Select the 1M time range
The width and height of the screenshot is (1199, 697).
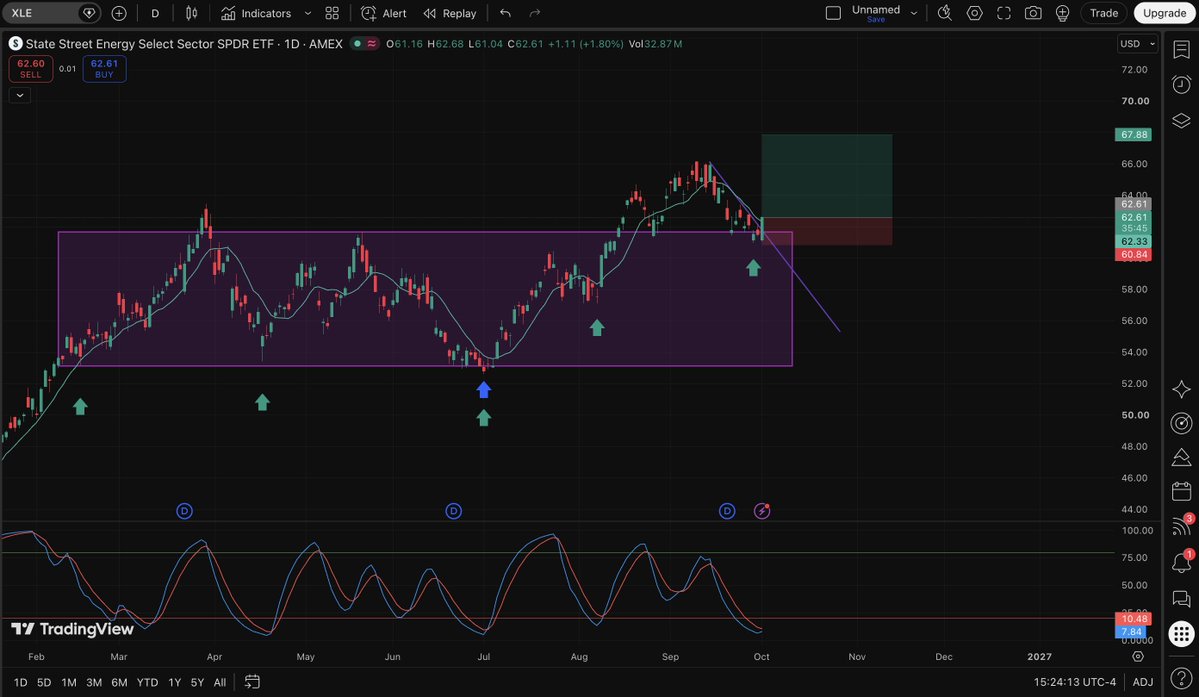(69, 682)
